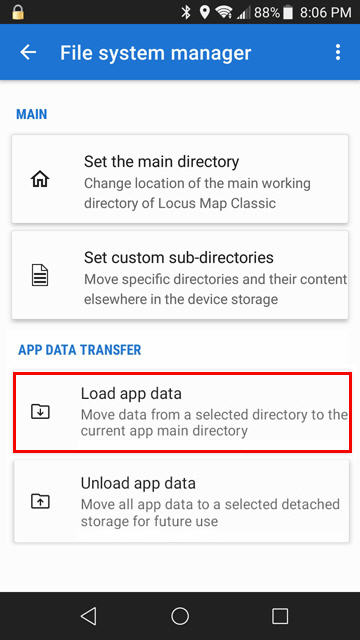Tap the Wi-Fi status icon
This screenshot has height=640, width=360.
point(224,12)
